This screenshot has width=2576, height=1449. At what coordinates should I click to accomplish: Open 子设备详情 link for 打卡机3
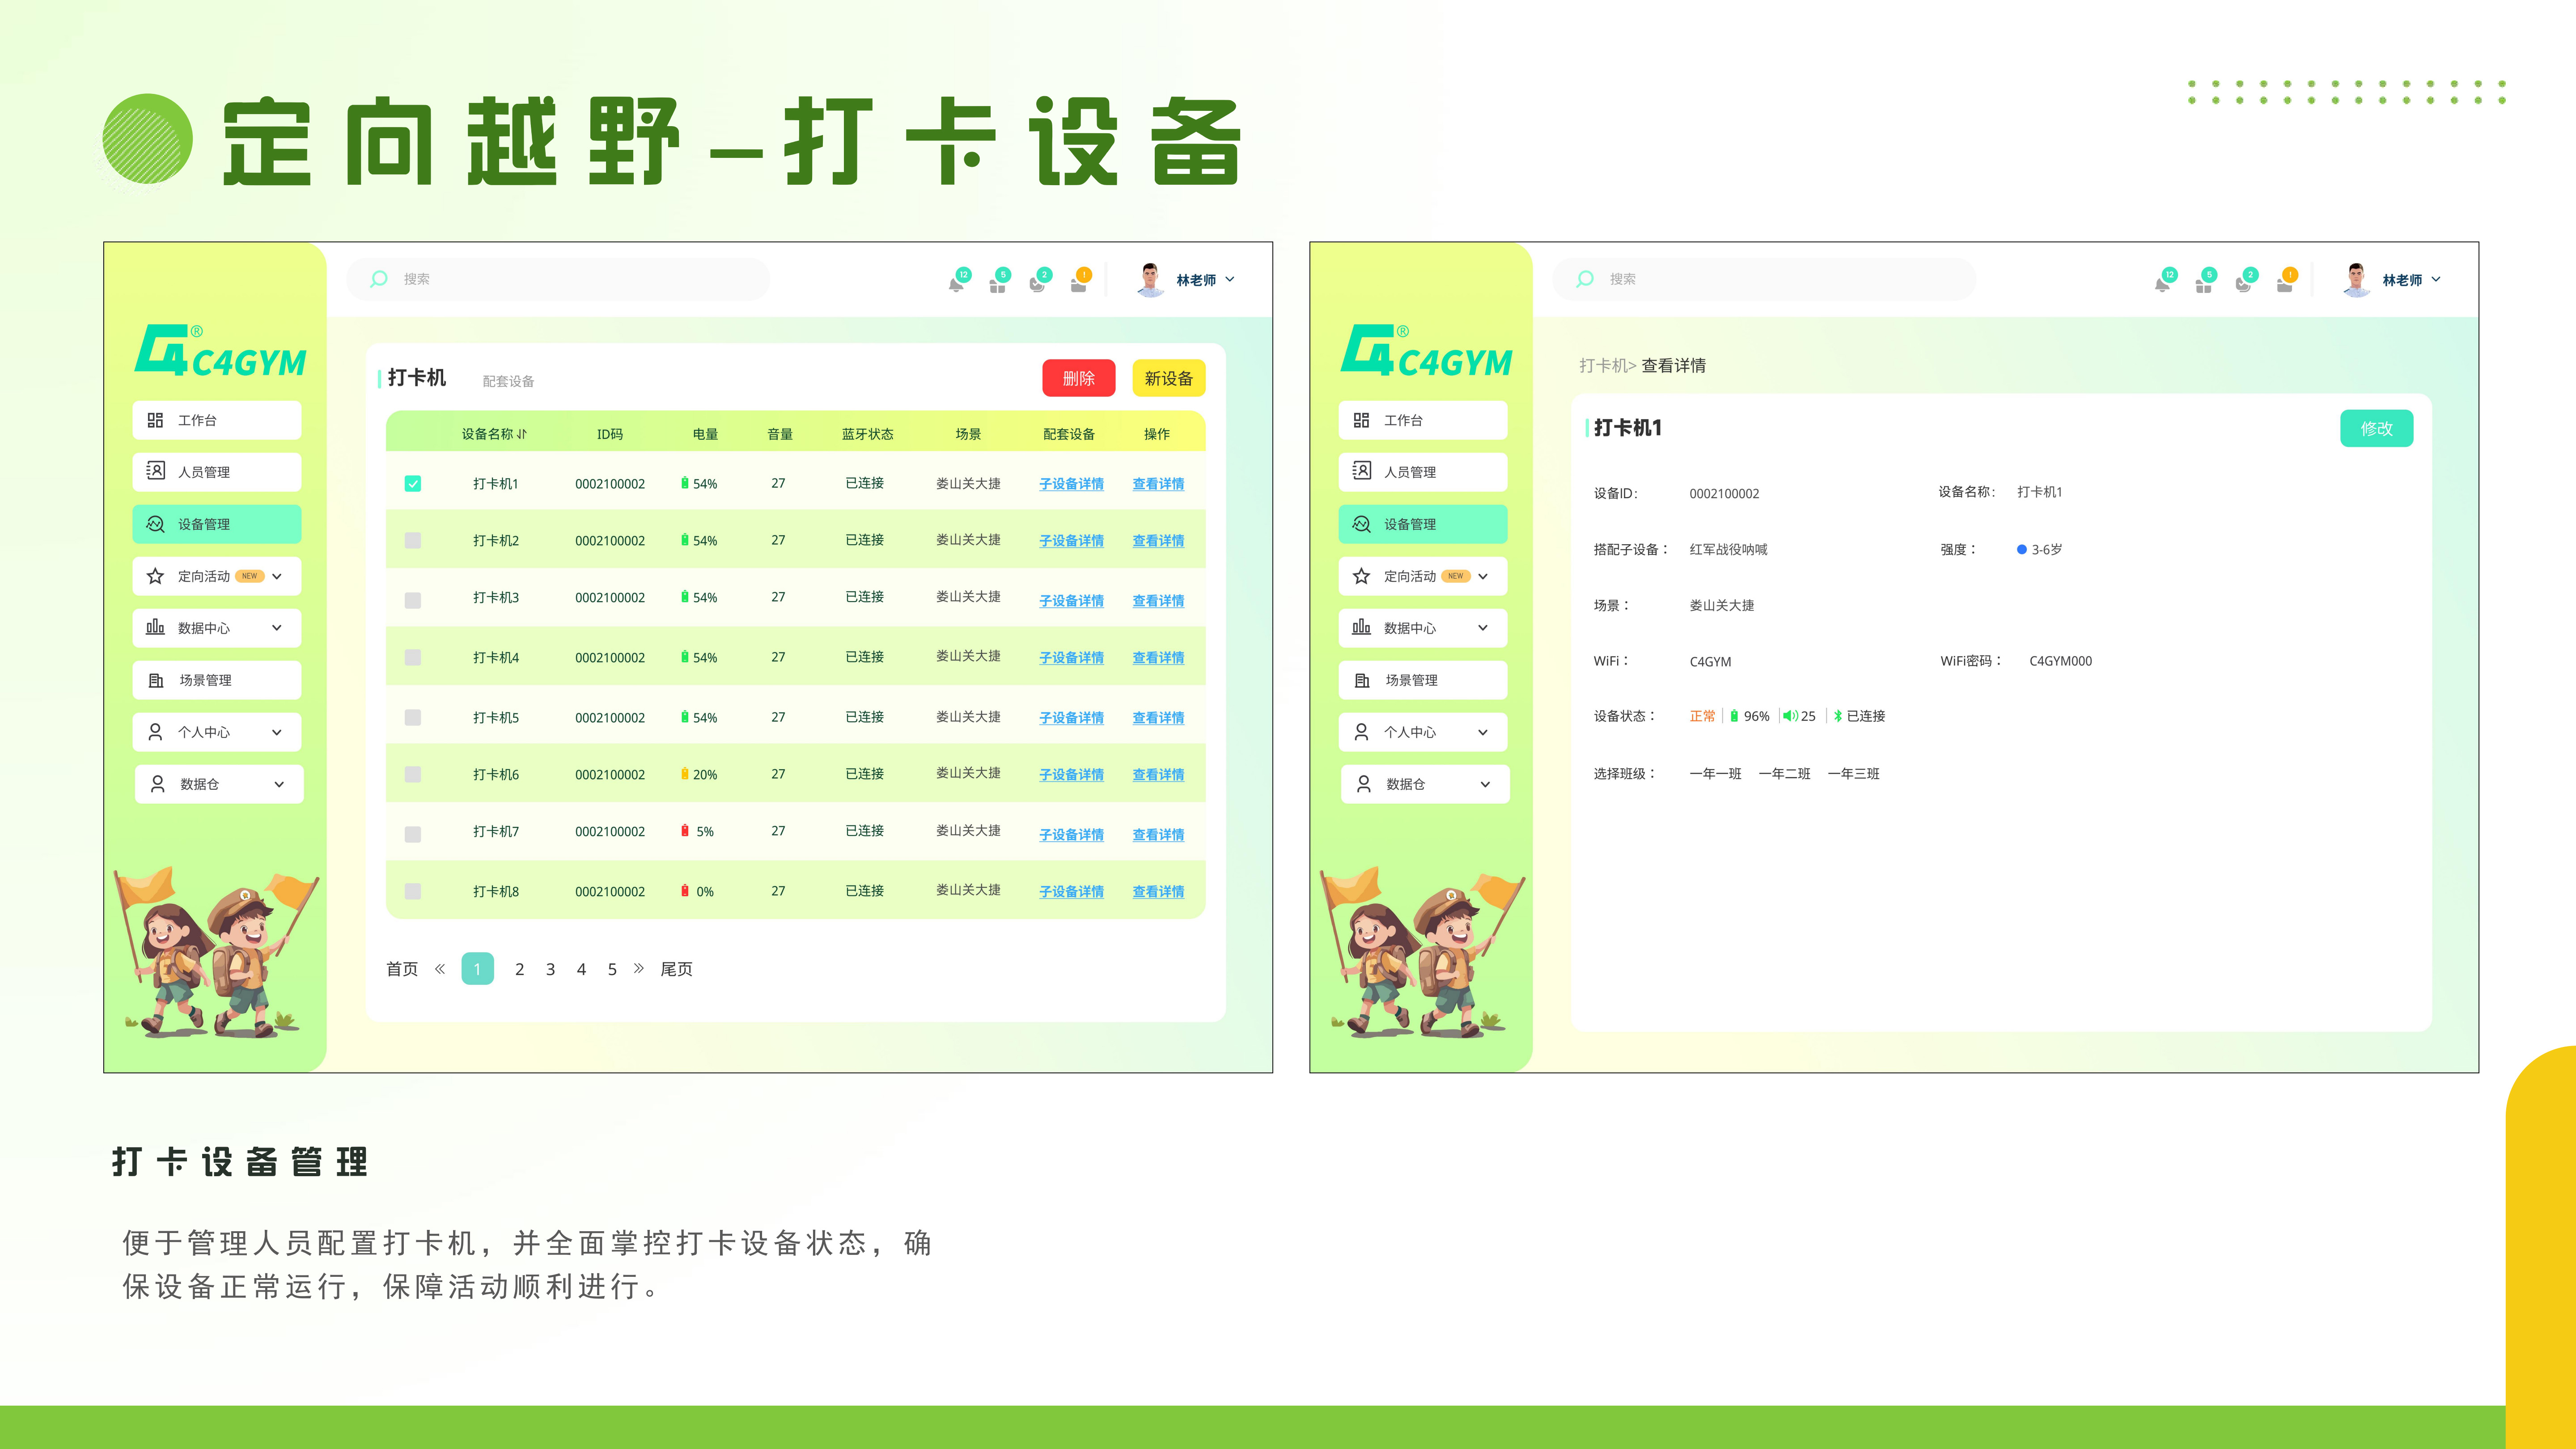1071,601
